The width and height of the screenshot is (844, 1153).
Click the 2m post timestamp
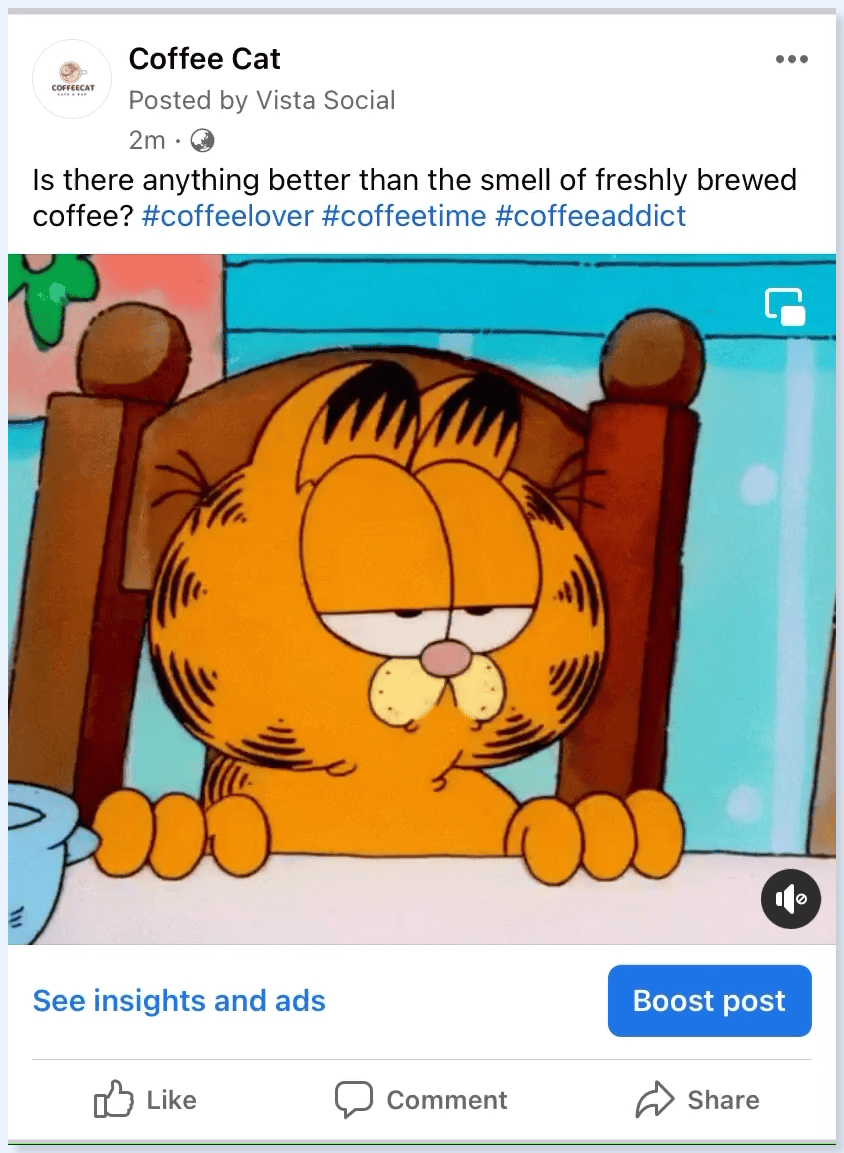click(147, 140)
